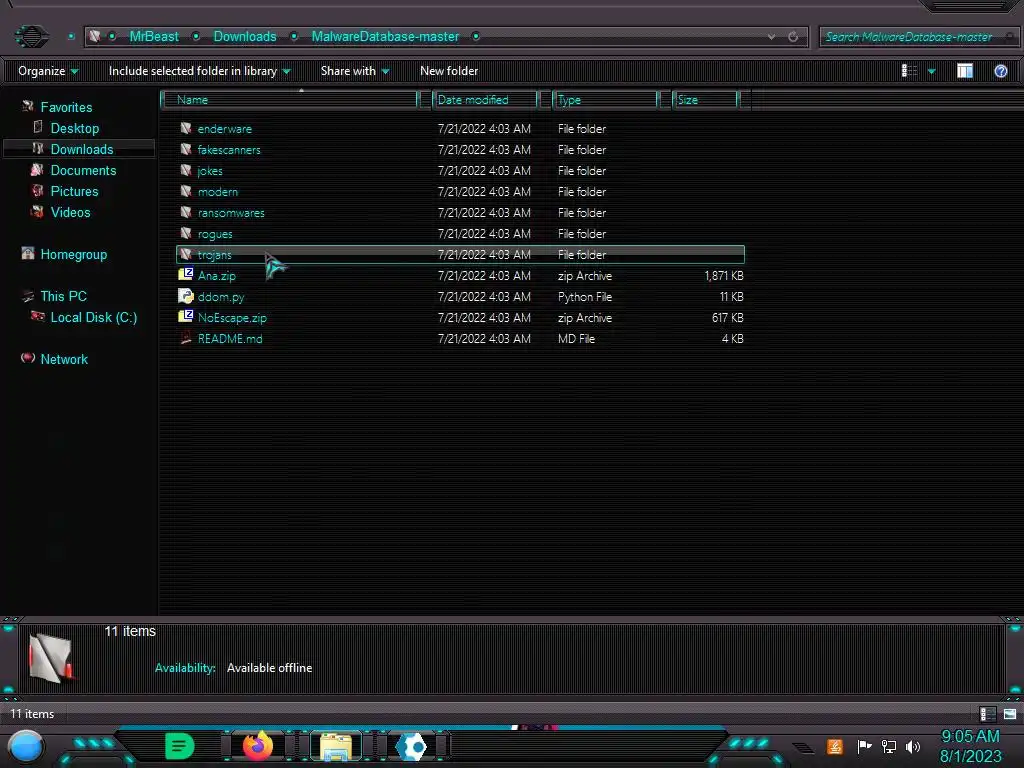
Task: Open Pictures in the navigation pane
Action: tap(74, 191)
